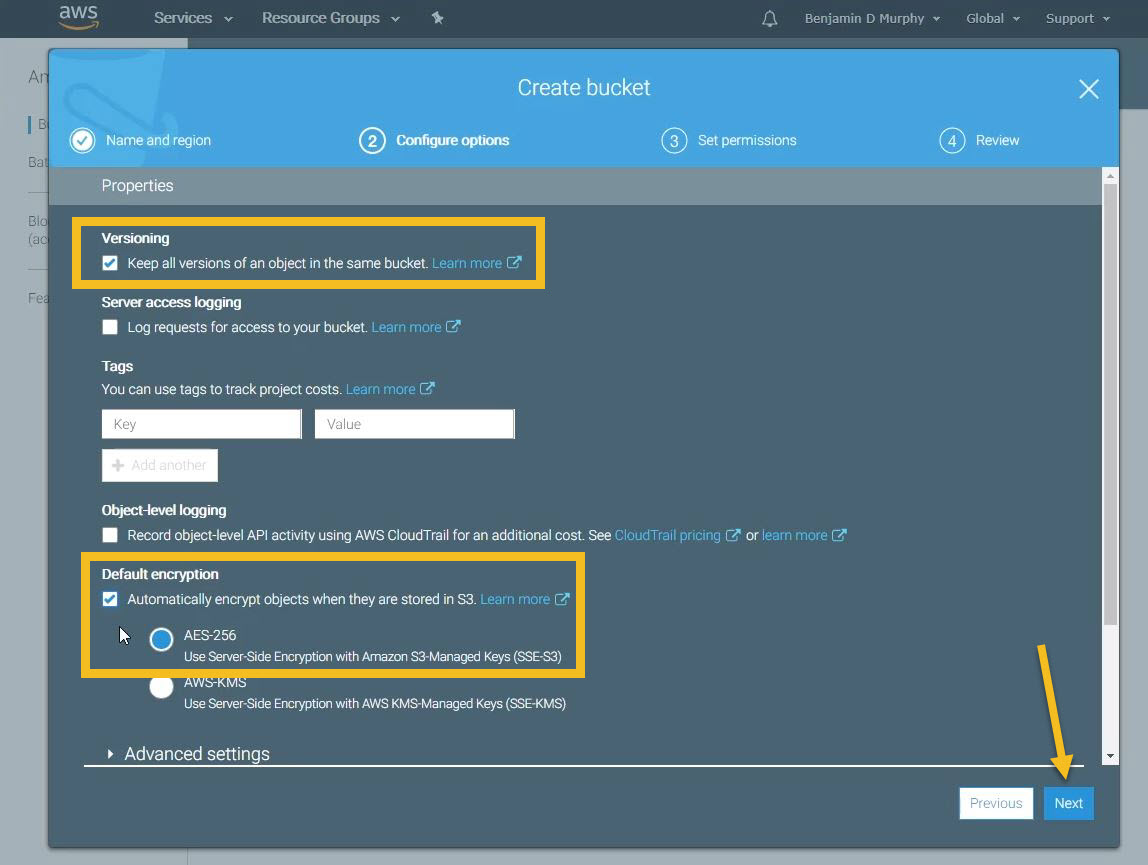Enable Log requests for access checkbox

coord(110,327)
